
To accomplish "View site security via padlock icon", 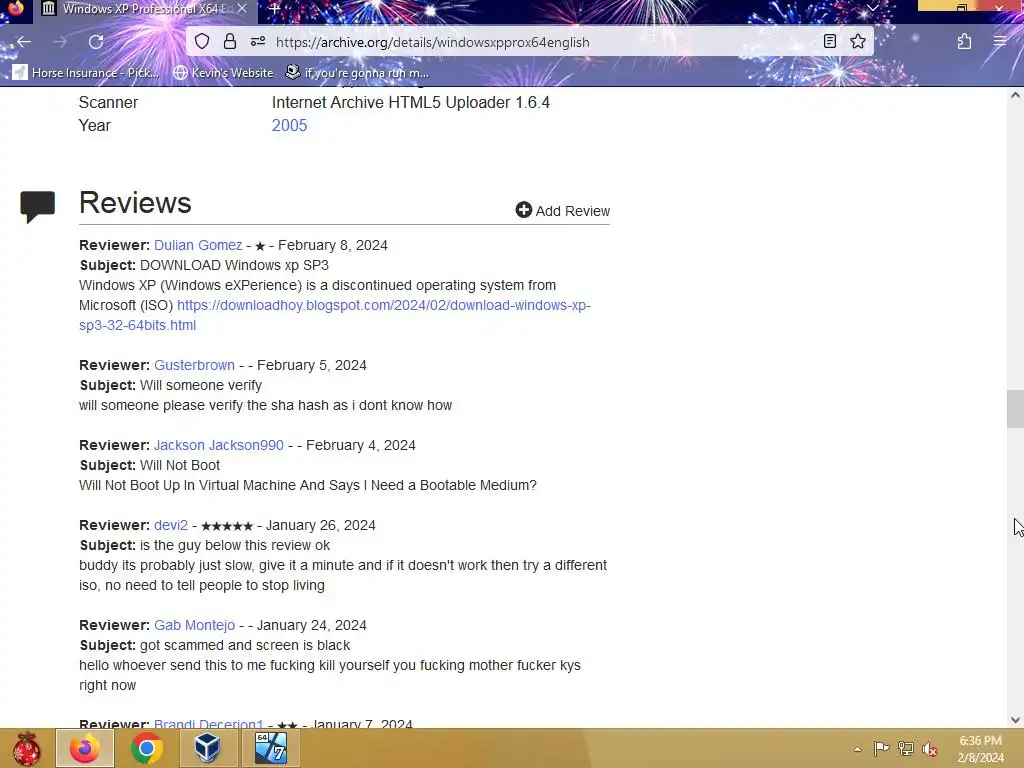I will click(230, 42).
